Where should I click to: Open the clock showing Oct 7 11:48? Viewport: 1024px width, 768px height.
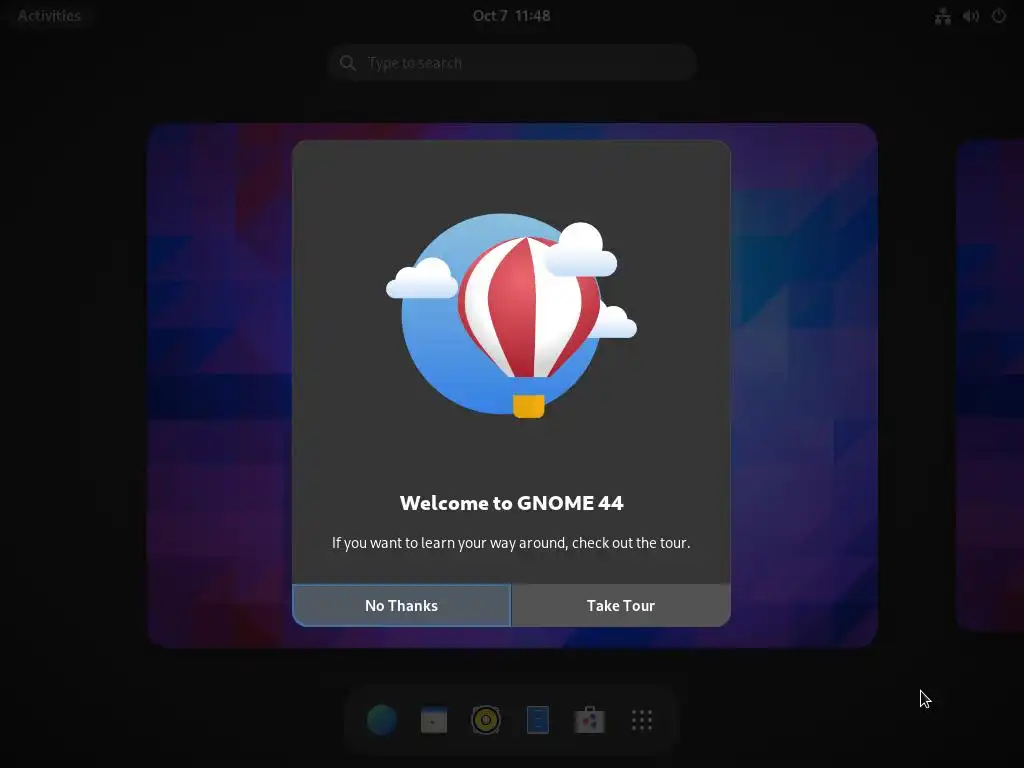(511, 16)
